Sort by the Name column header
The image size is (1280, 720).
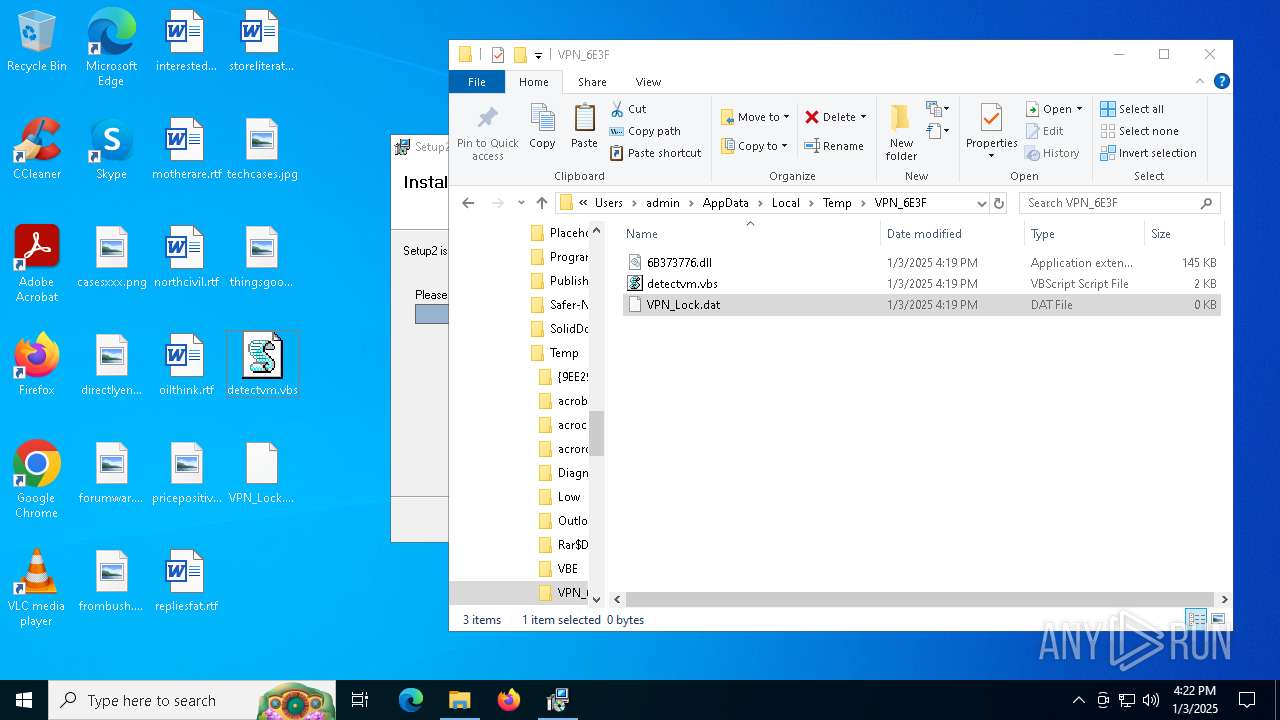[x=750, y=234]
